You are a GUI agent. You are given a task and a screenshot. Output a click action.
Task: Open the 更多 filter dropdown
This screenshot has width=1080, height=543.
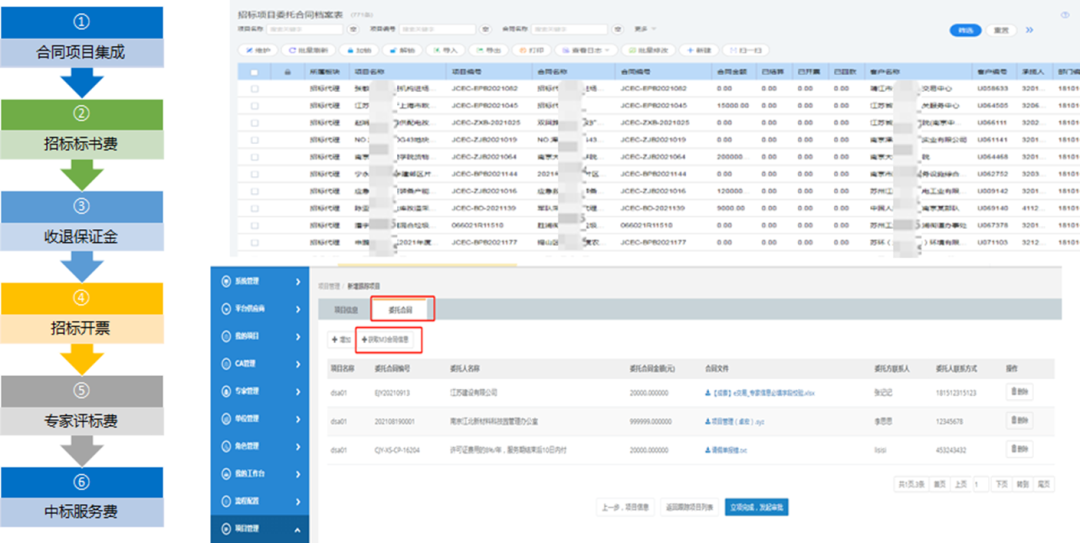tap(643, 30)
